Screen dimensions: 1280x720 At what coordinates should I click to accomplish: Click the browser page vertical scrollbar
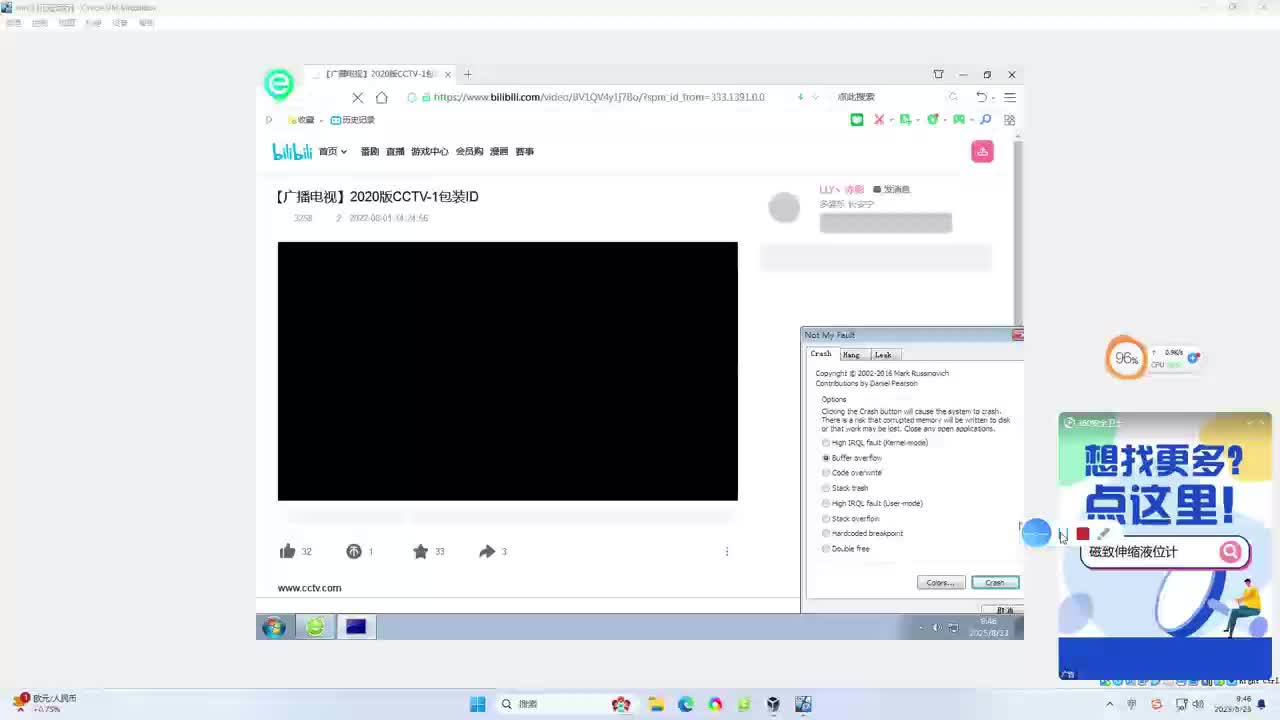1018,233
